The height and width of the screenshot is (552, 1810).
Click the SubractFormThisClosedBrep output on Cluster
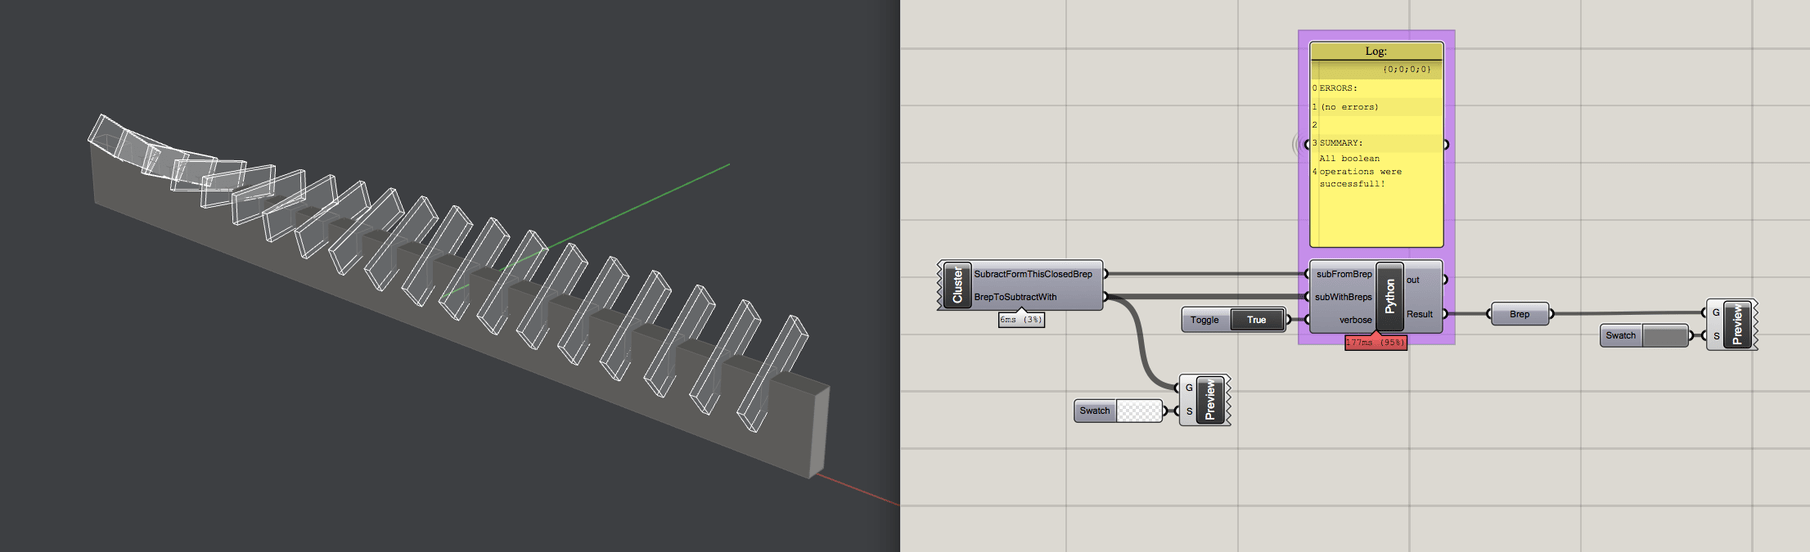click(x=1033, y=274)
